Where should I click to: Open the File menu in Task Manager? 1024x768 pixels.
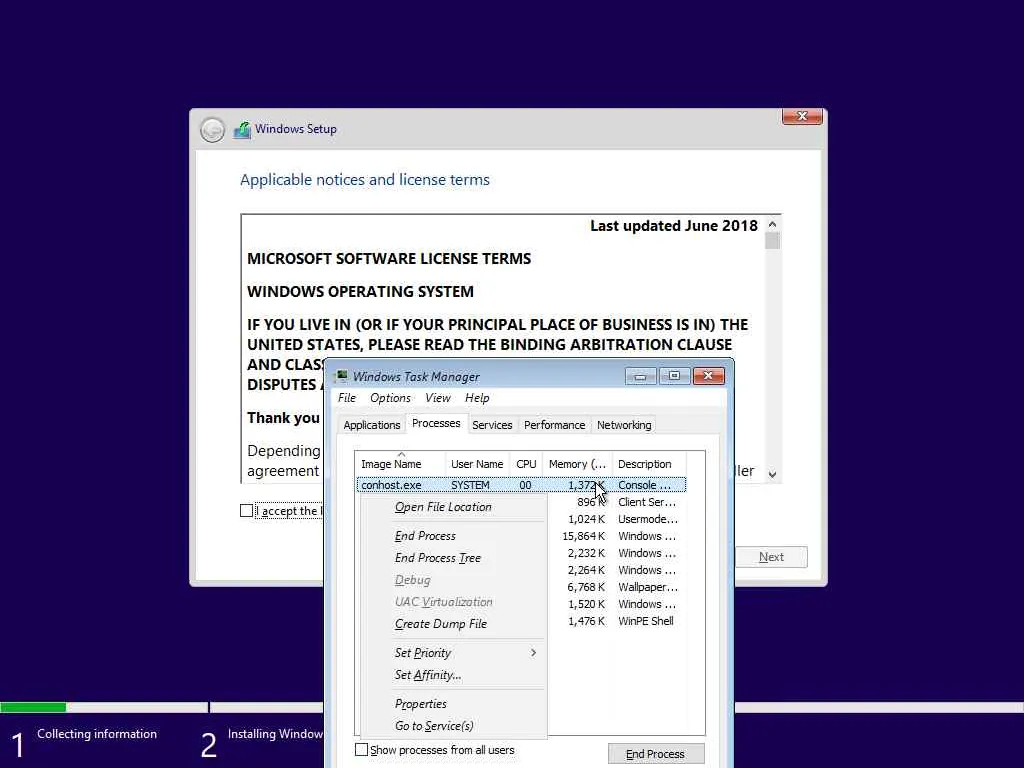coord(347,398)
